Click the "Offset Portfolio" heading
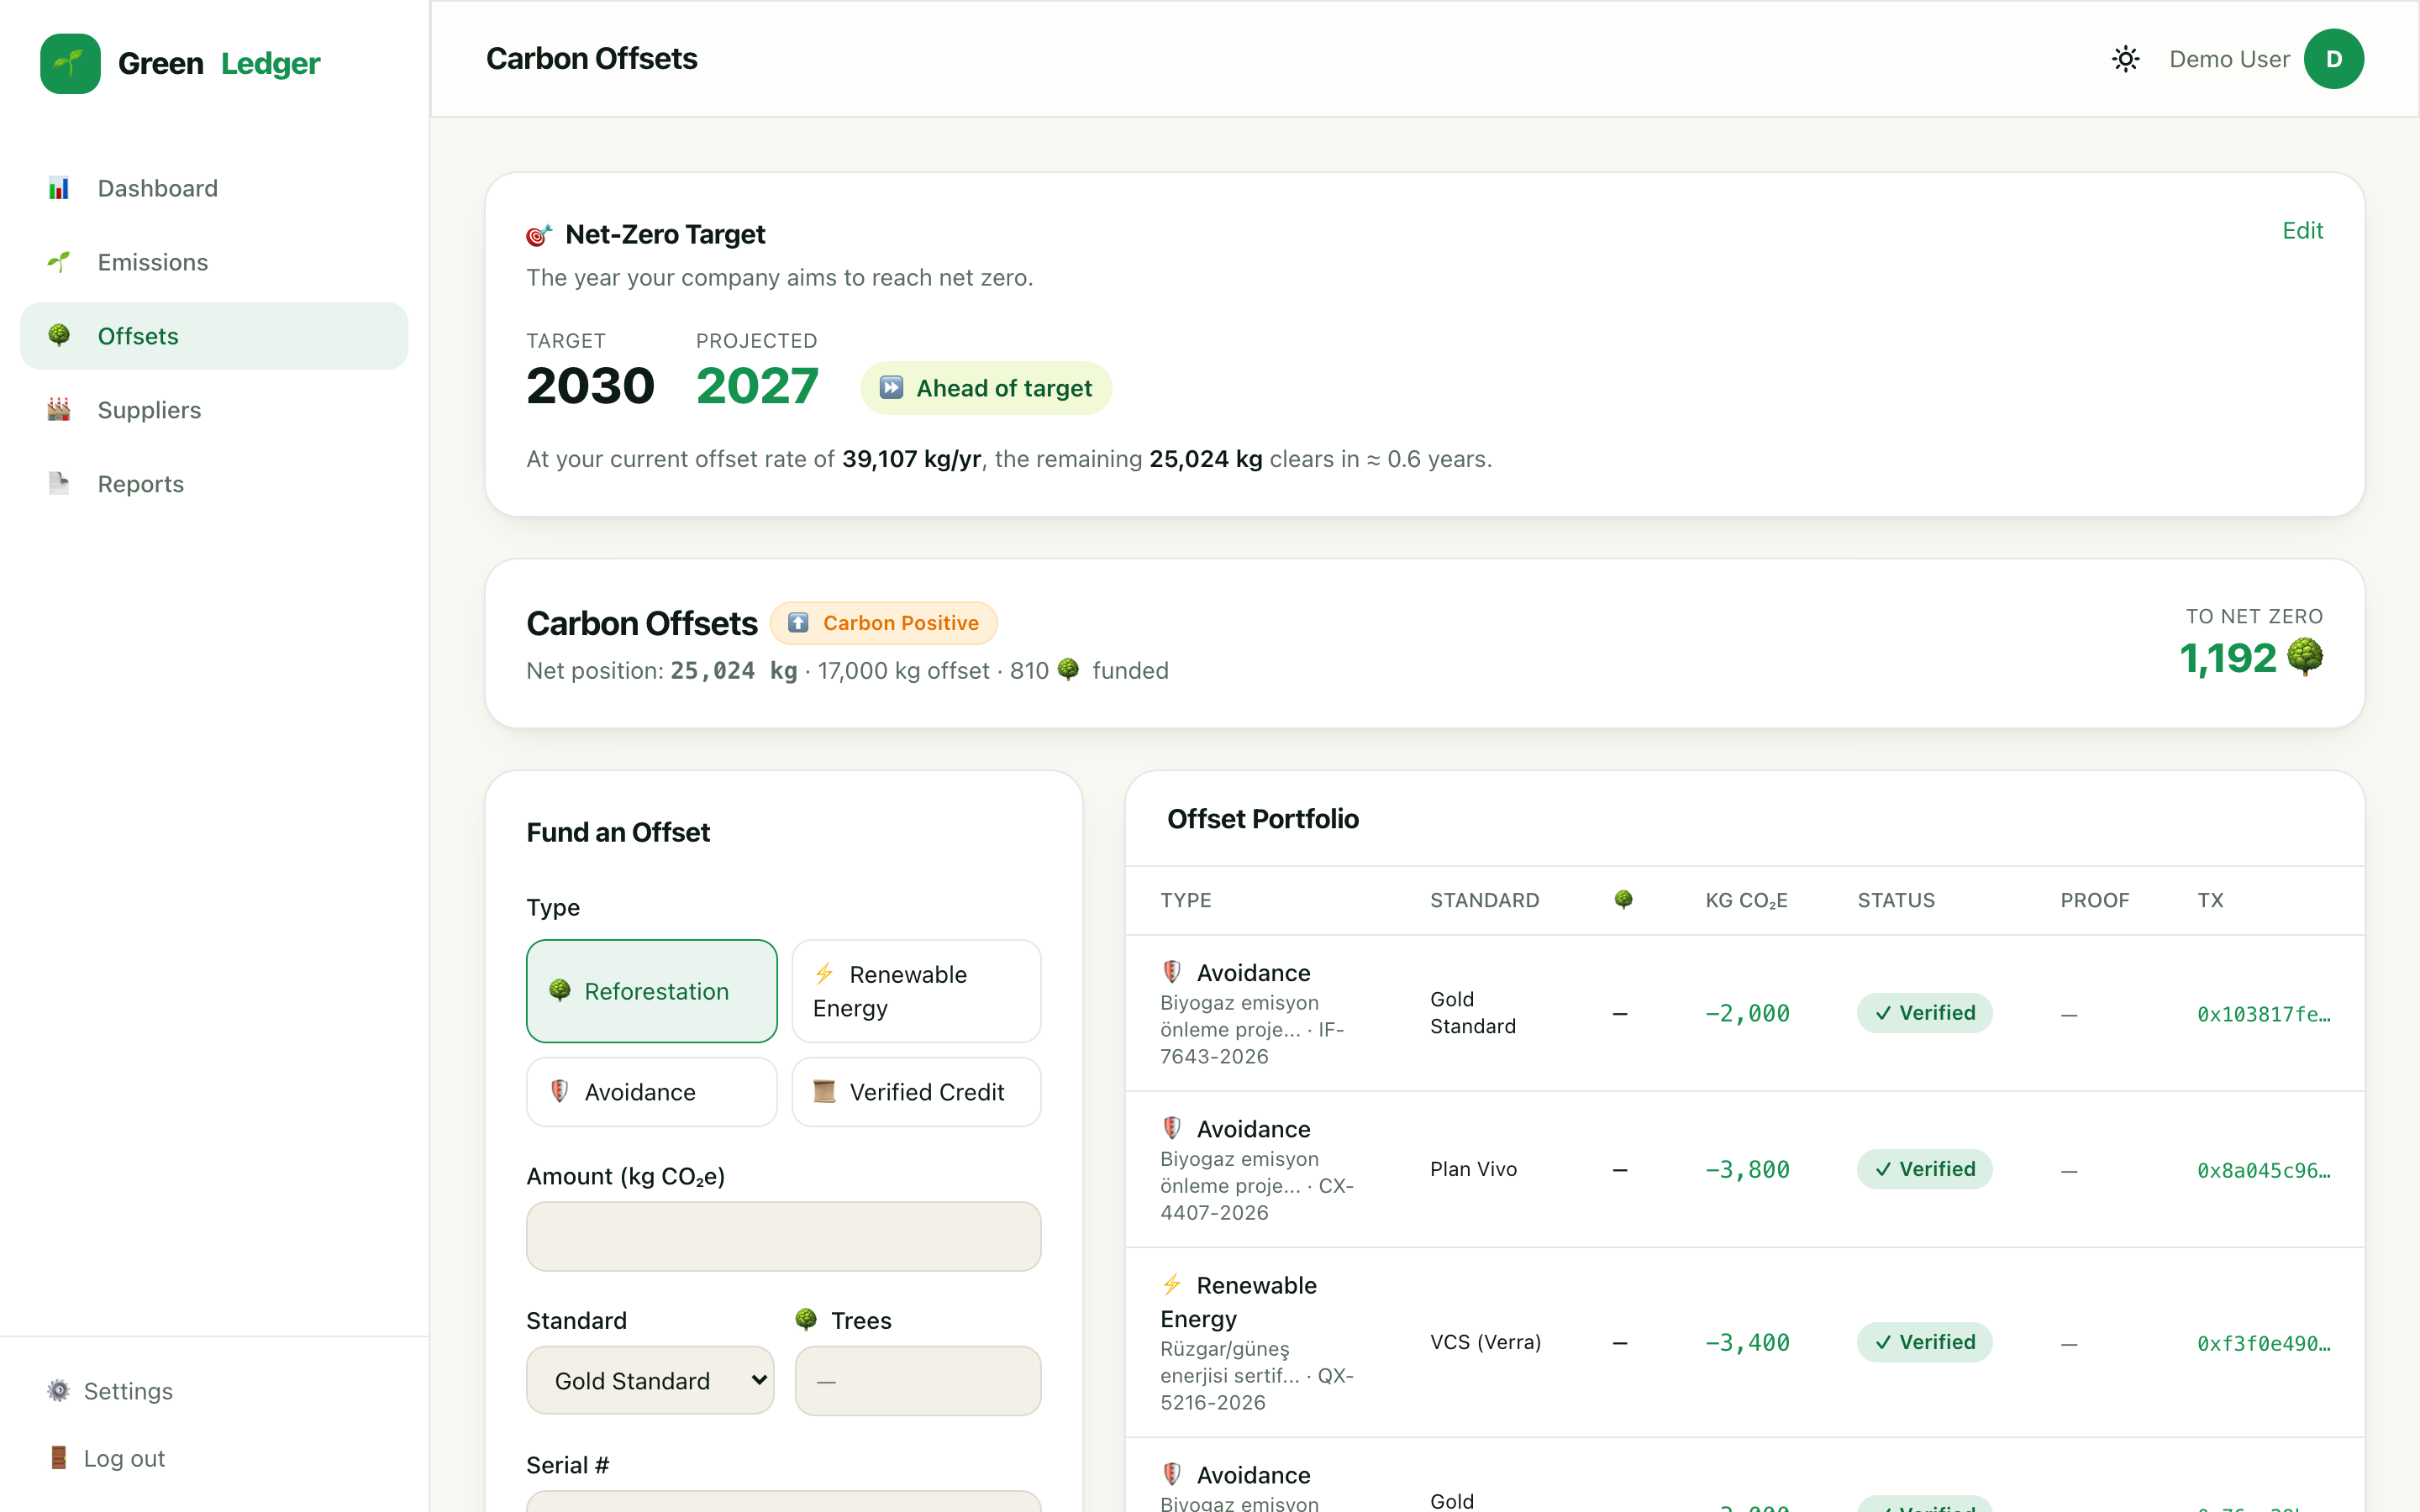 point(1263,819)
